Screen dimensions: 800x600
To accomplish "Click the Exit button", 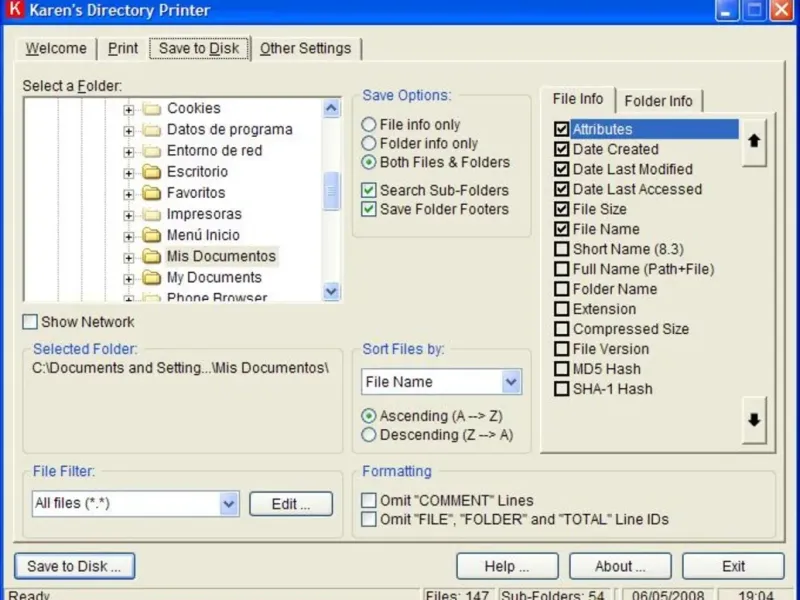I will pos(733,566).
